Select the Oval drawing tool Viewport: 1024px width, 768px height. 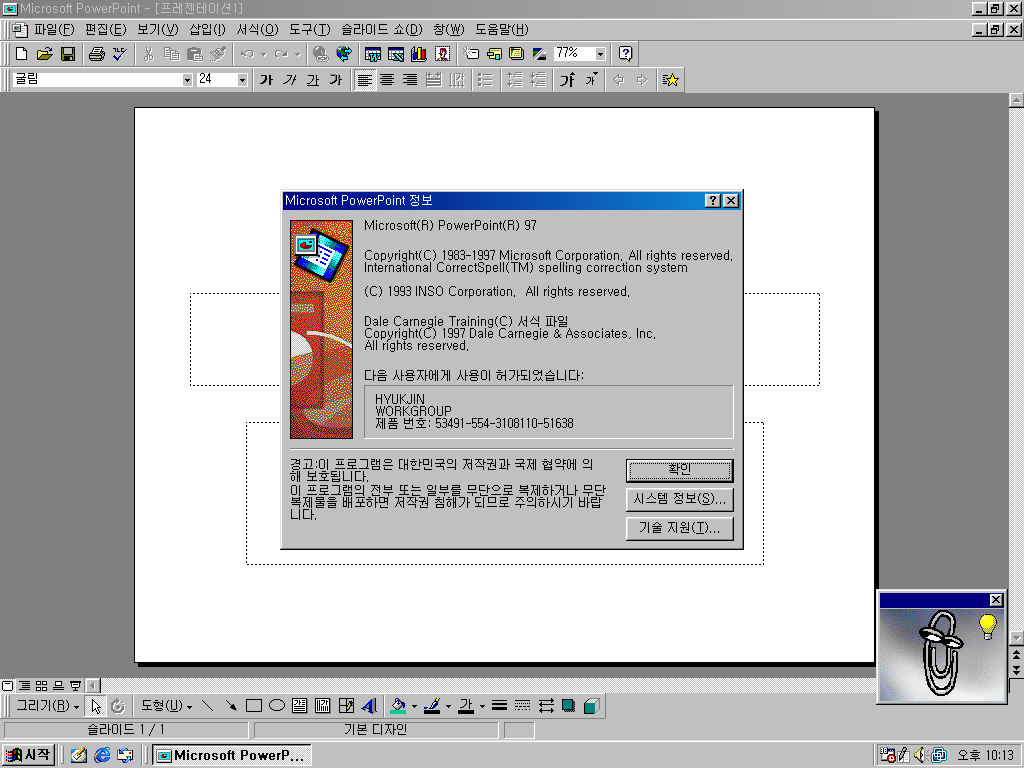click(x=277, y=706)
